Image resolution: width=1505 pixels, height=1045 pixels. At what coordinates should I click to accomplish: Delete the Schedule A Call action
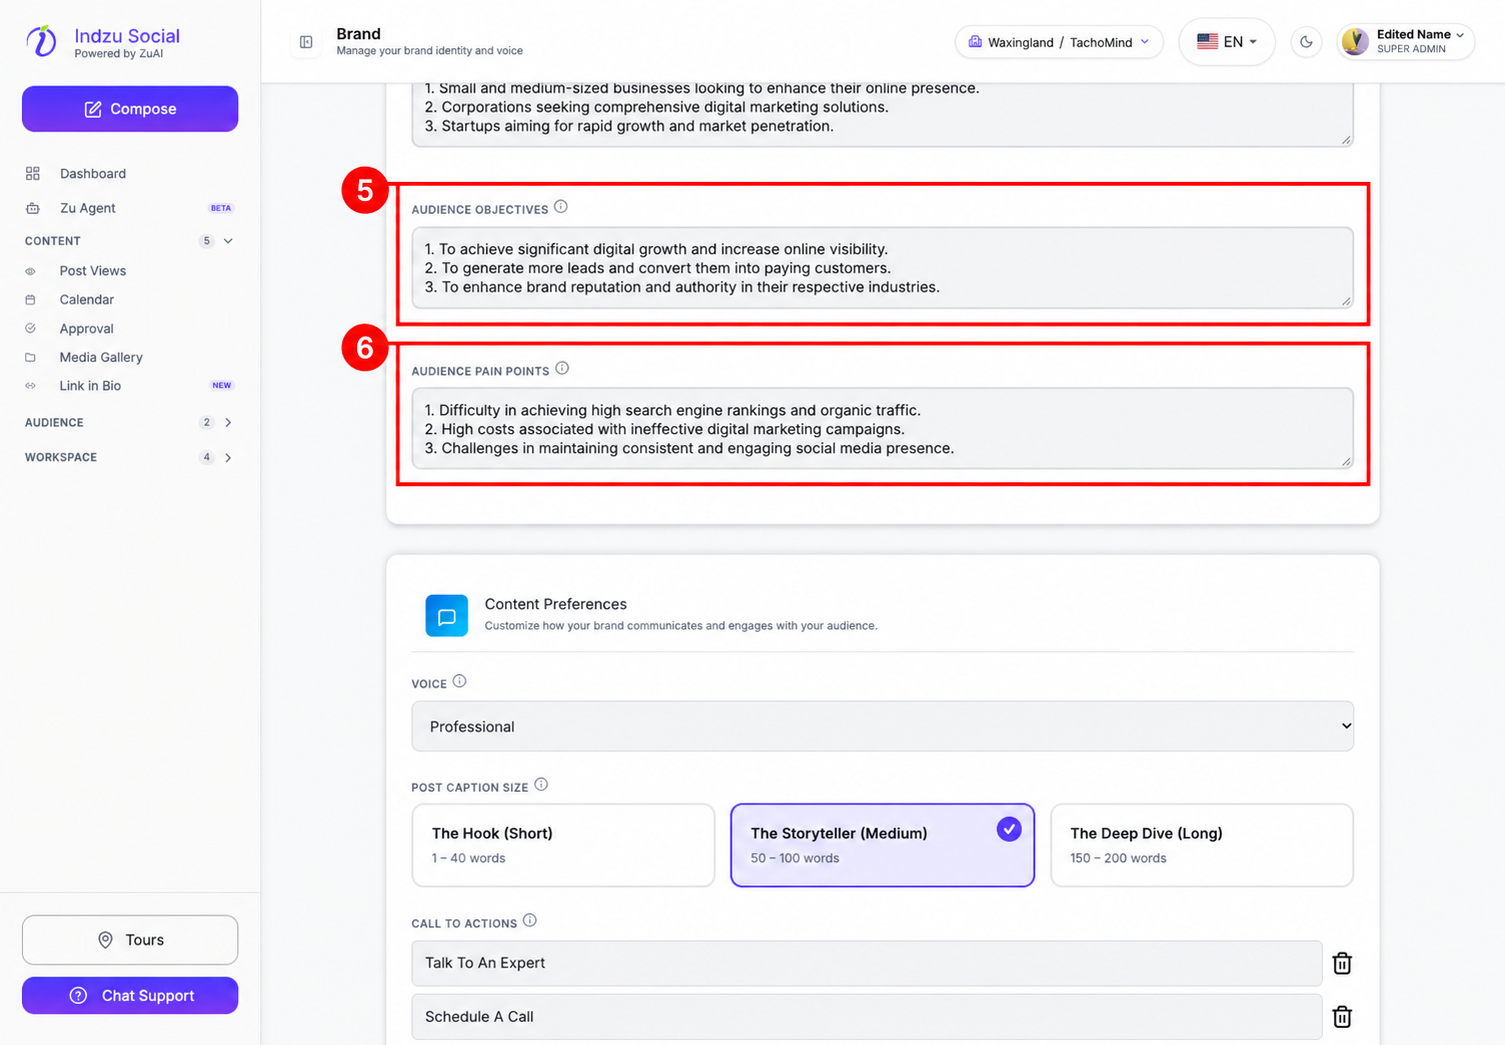[1342, 1017]
